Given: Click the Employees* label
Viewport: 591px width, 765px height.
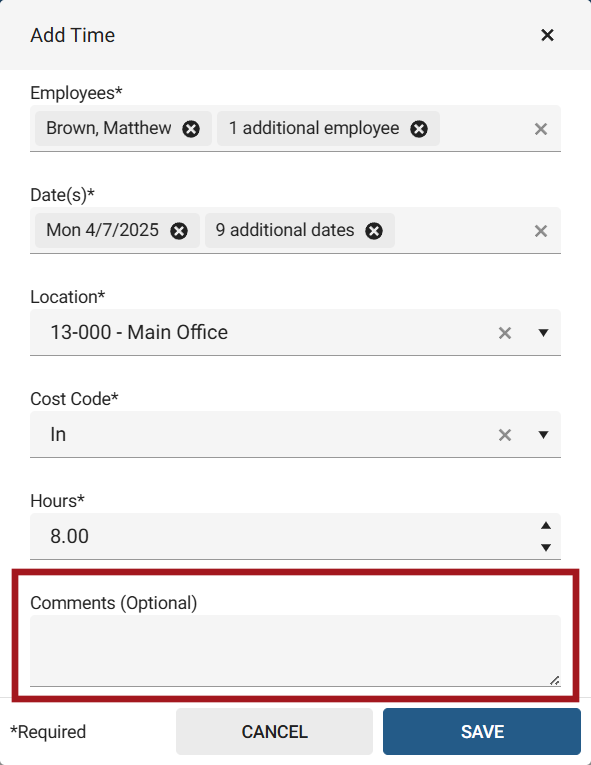Looking at the screenshot, I should (76, 93).
